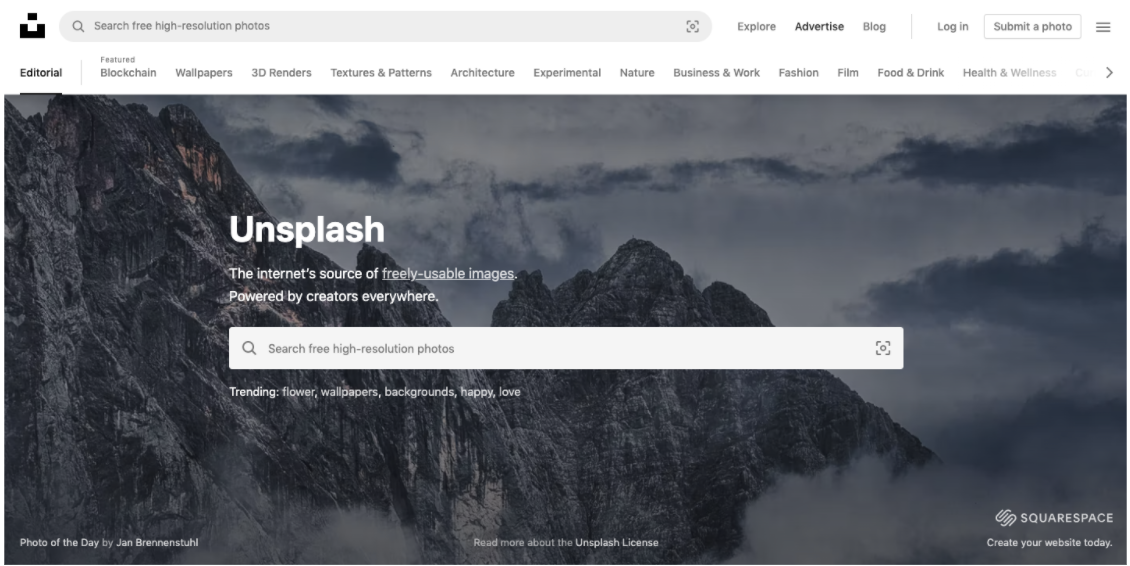The width and height of the screenshot is (1130, 566).
Task: Search trending term flower
Action: click(x=298, y=392)
